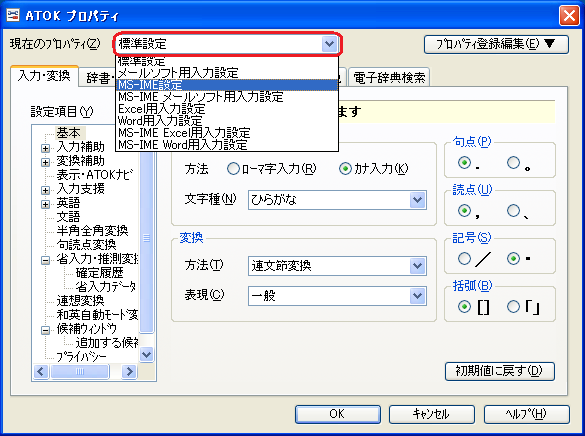Collapse the 候補ウィンドウ tree node
Screen dimensions: 585x436
(x=45, y=330)
